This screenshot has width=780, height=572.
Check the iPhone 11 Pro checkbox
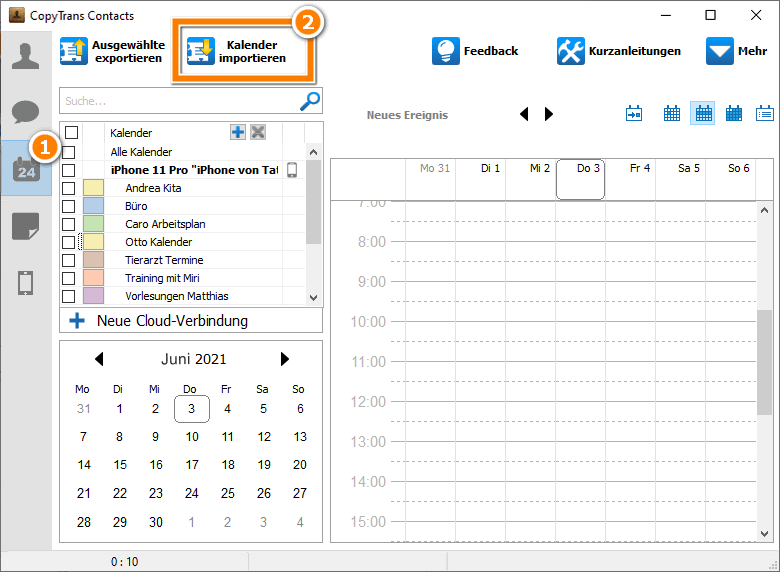(x=69, y=170)
